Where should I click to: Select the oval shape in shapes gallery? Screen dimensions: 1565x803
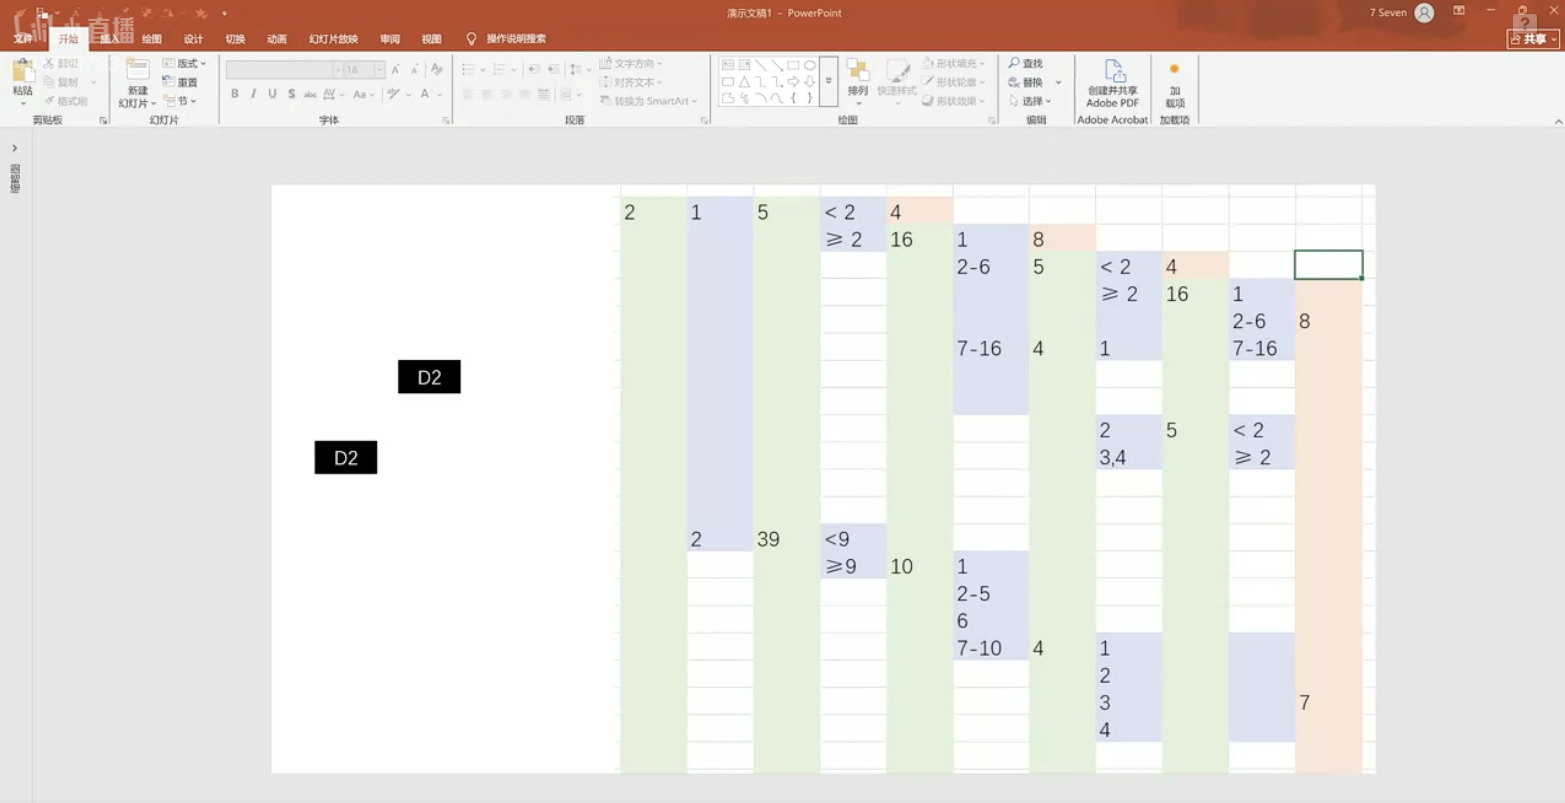(x=810, y=65)
